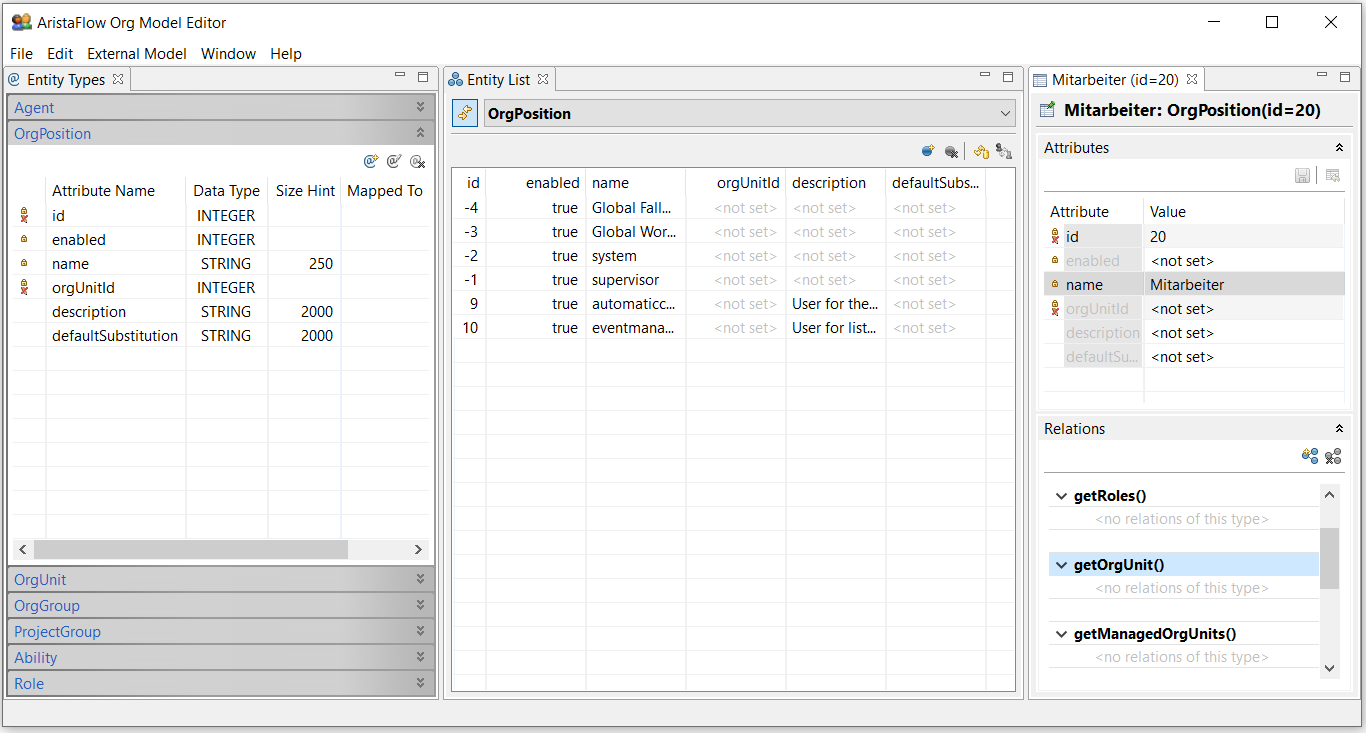Maximize the Entity List panel
1366x733 pixels.
(x=1008, y=76)
